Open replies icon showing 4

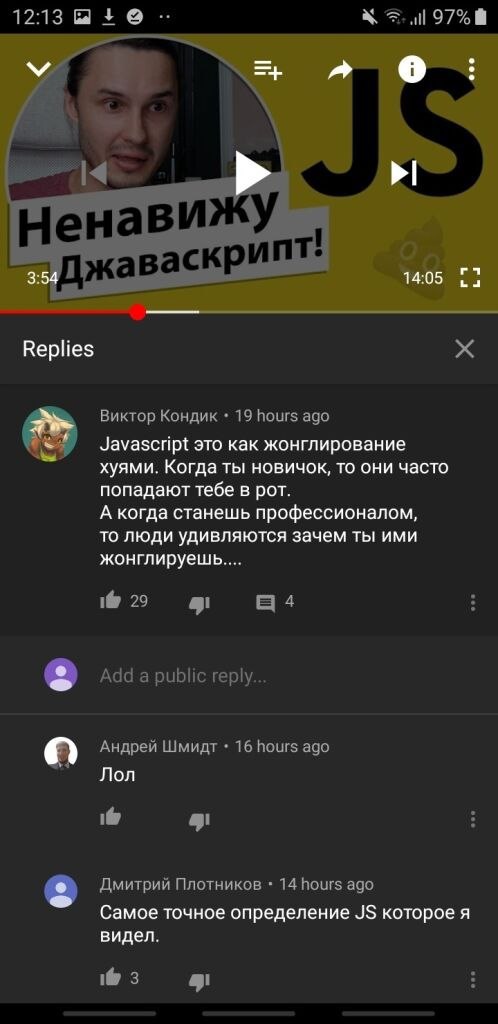click(x=265, y=604)
